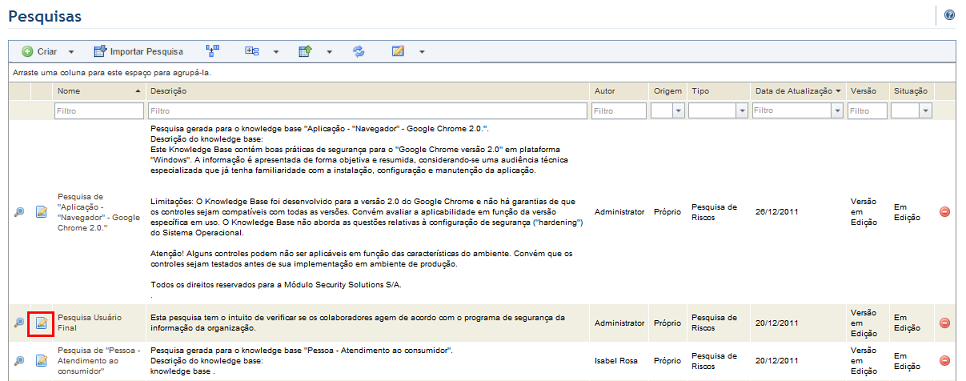Click the 'Próprio' cell in Chrome row
This screenshot has width=966, height=381.
tap(667, 211)
